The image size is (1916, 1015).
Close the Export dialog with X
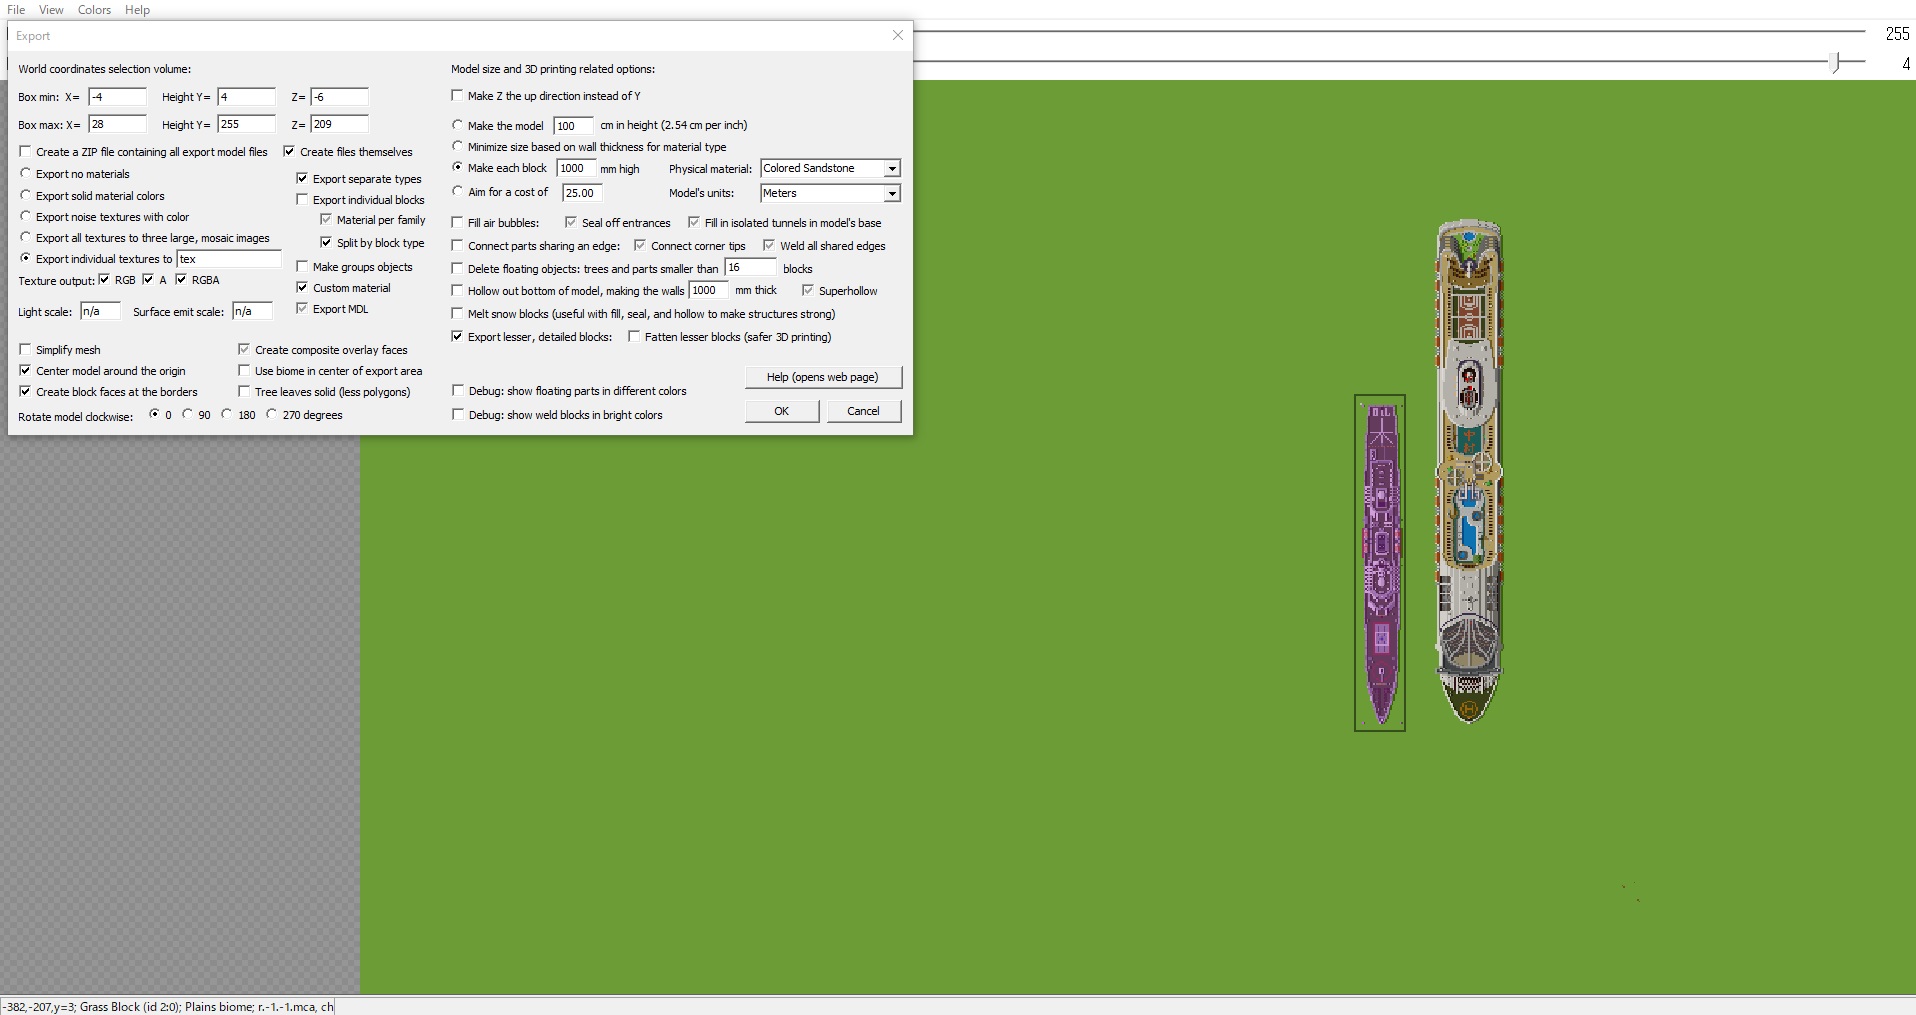[x=897, y=35]
